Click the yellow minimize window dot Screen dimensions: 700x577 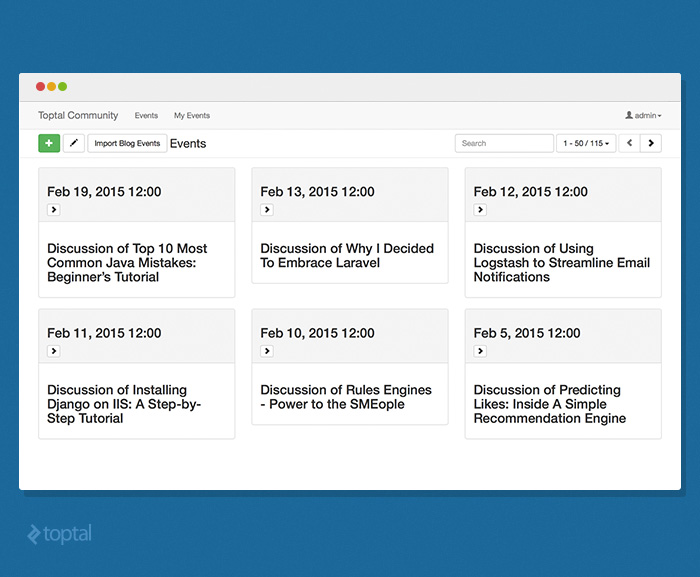[52, 87]
